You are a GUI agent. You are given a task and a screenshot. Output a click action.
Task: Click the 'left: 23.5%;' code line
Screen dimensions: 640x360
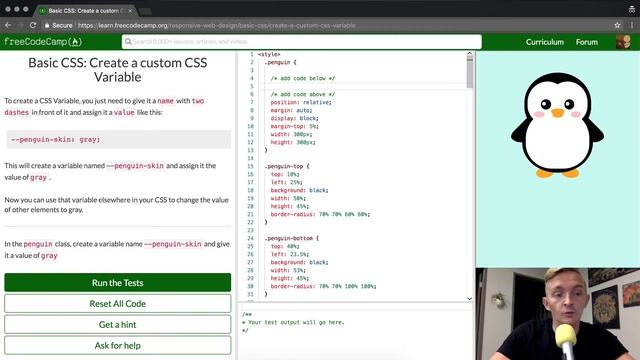[289, 254]
